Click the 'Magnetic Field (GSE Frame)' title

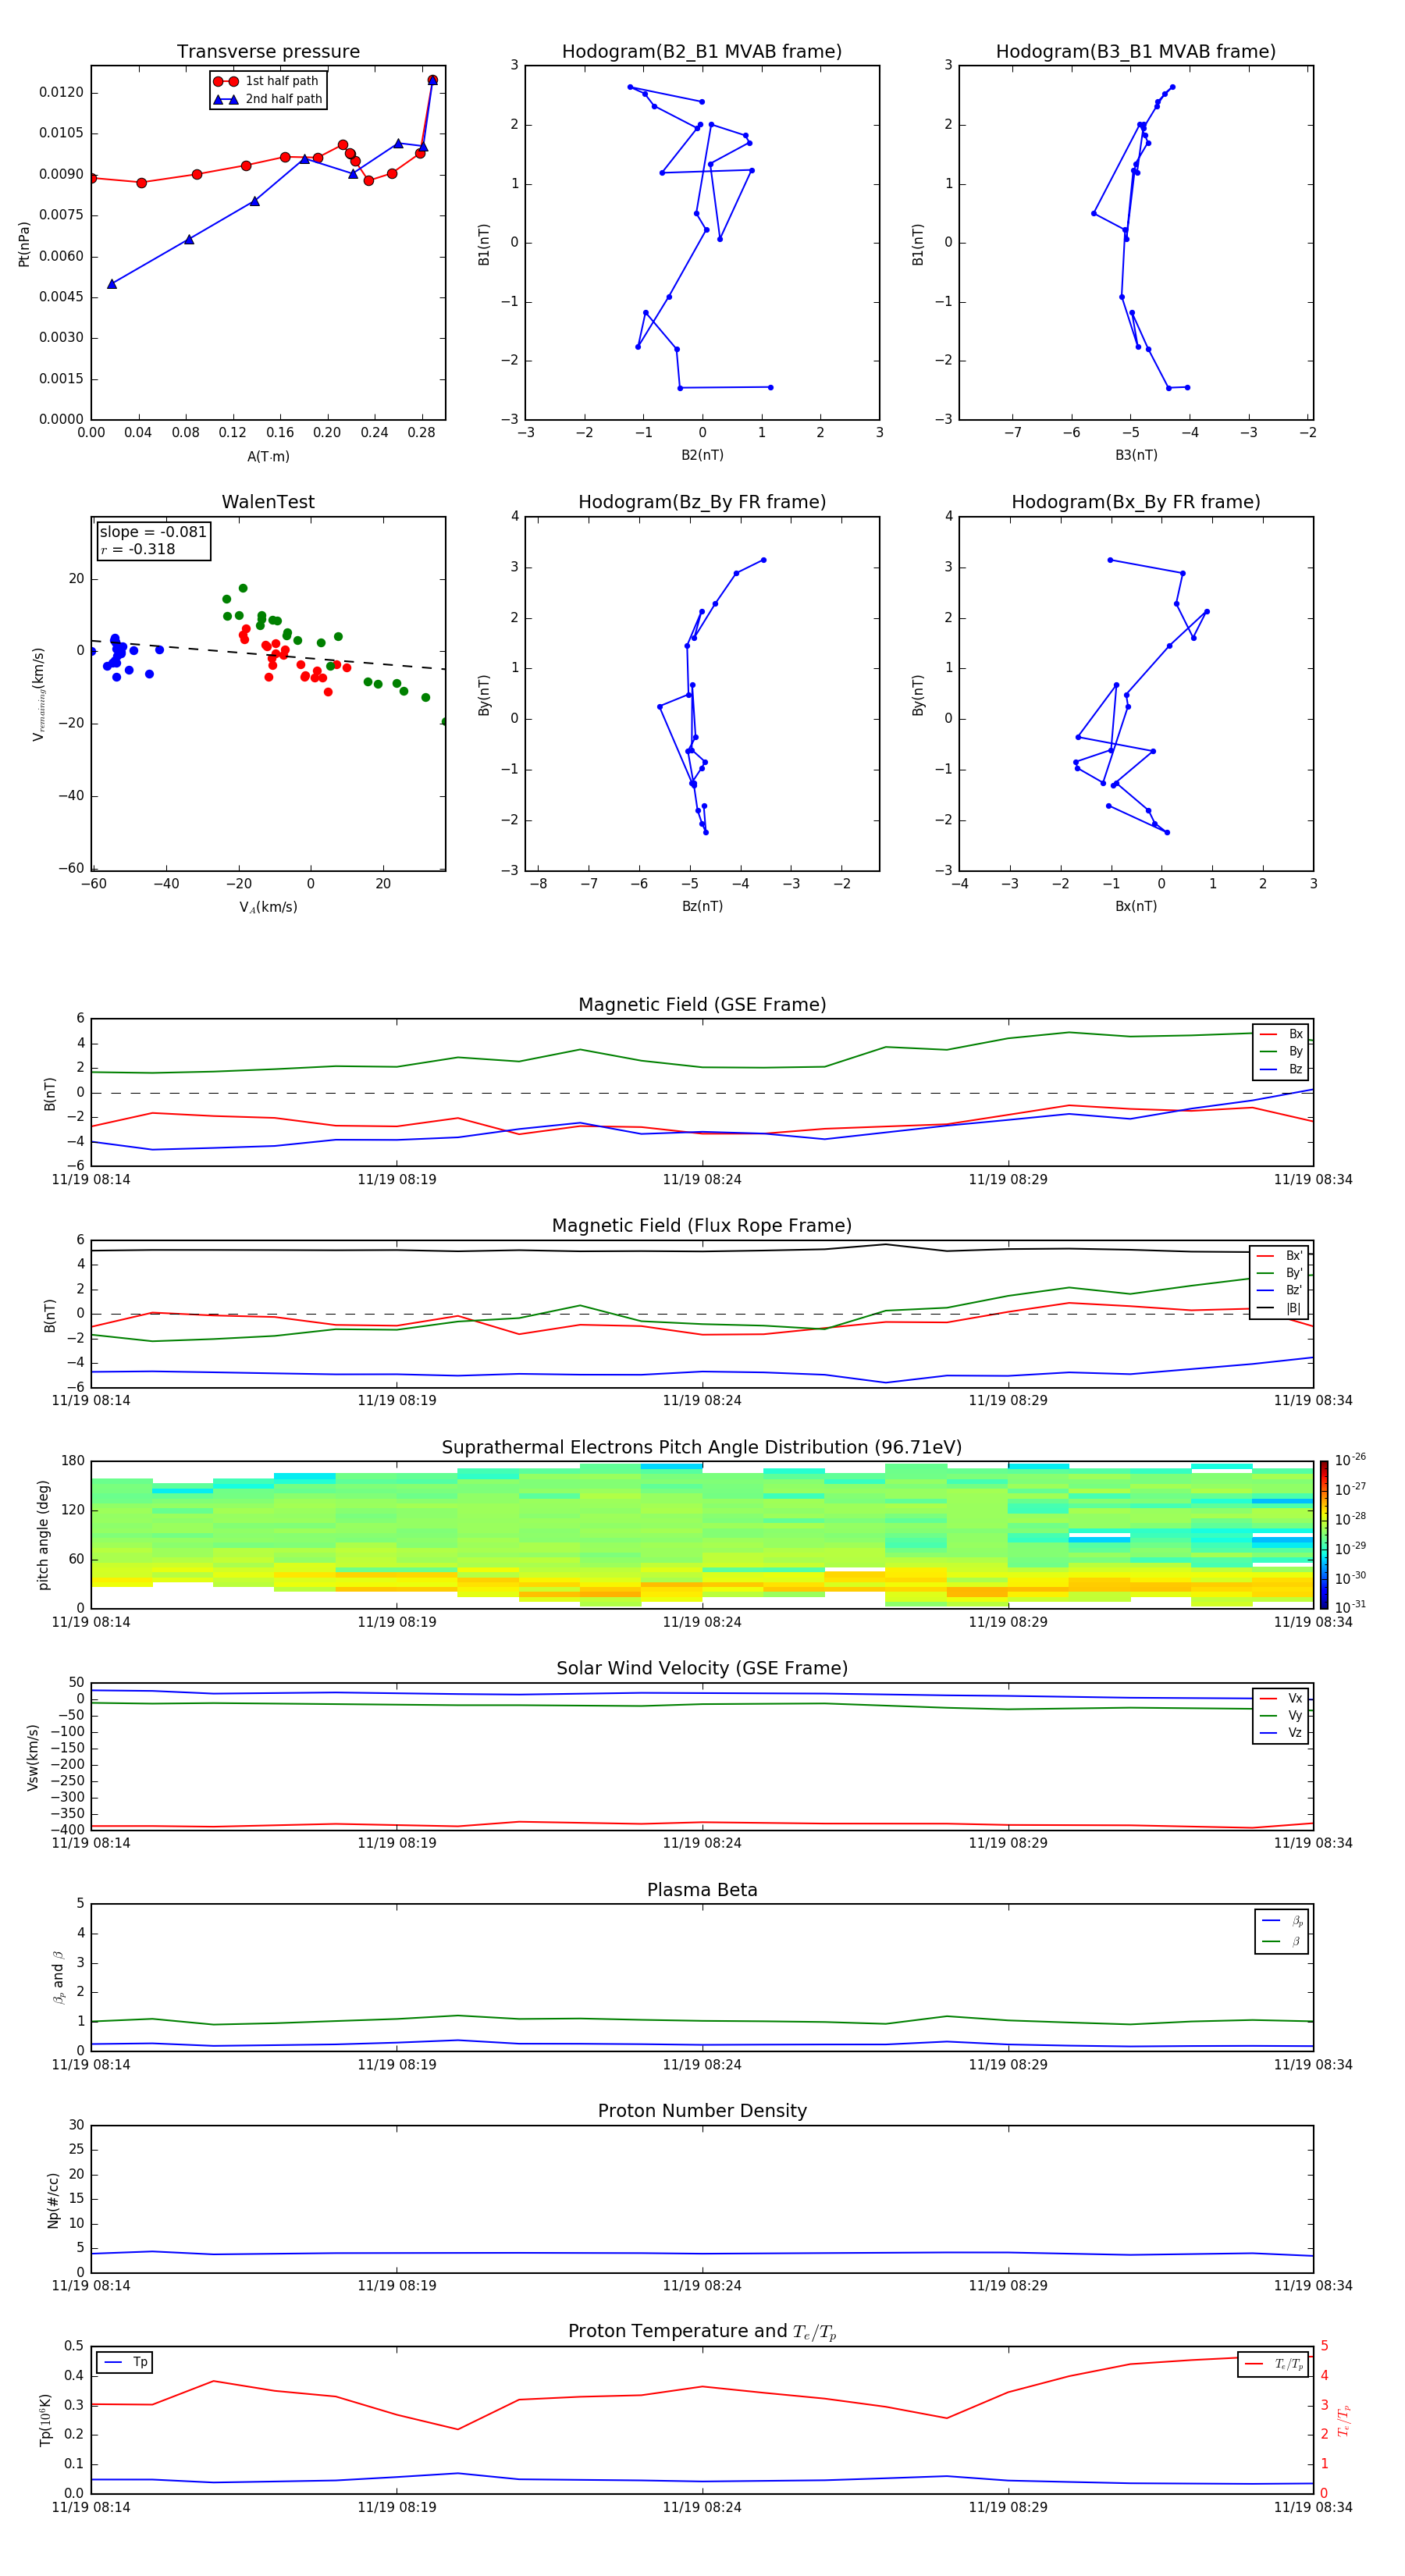click(702, 1005)
